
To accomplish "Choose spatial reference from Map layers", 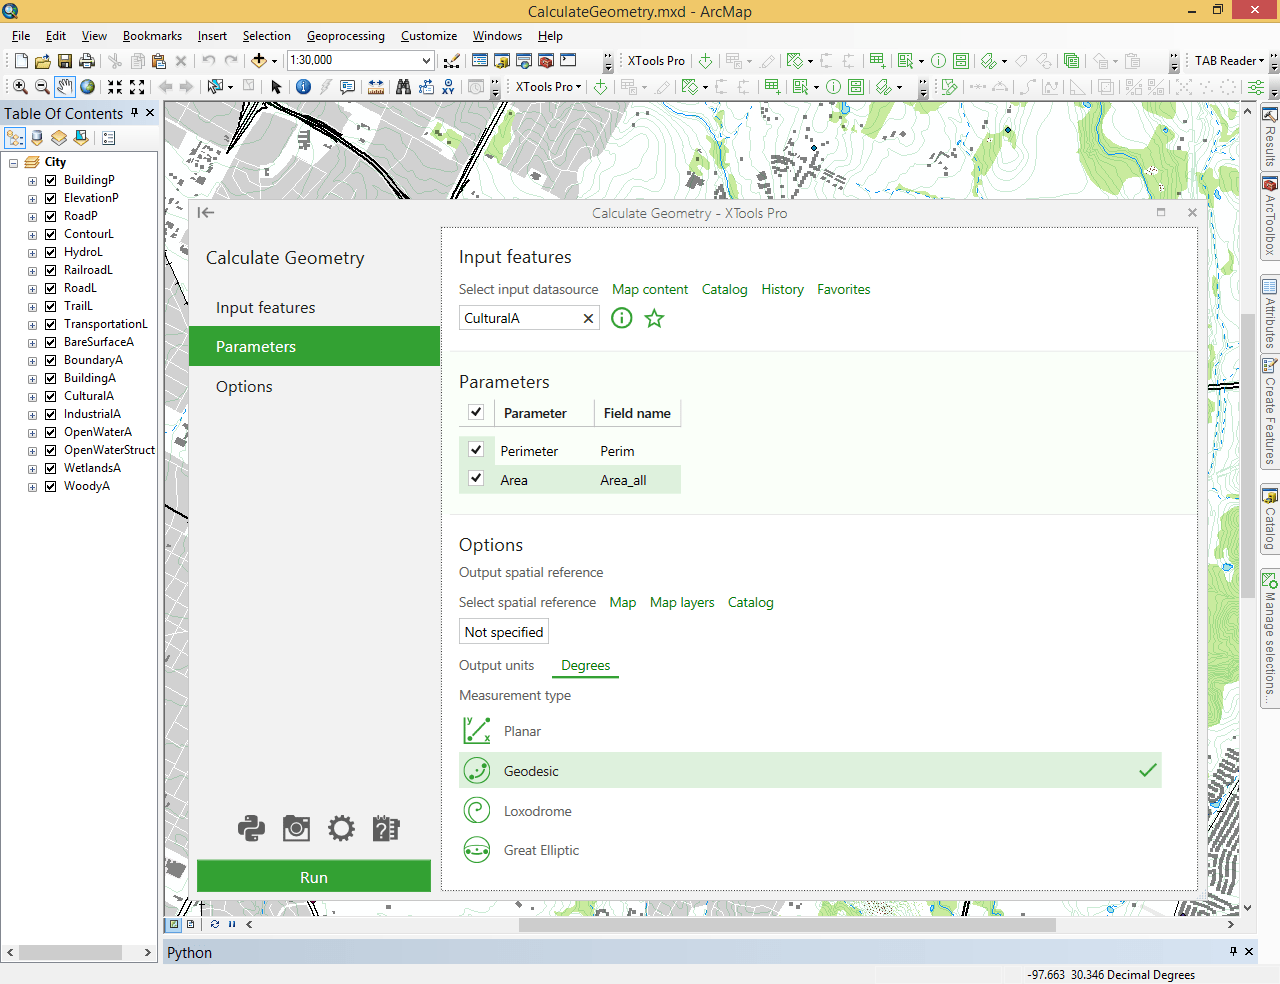I will click(682, 603).
